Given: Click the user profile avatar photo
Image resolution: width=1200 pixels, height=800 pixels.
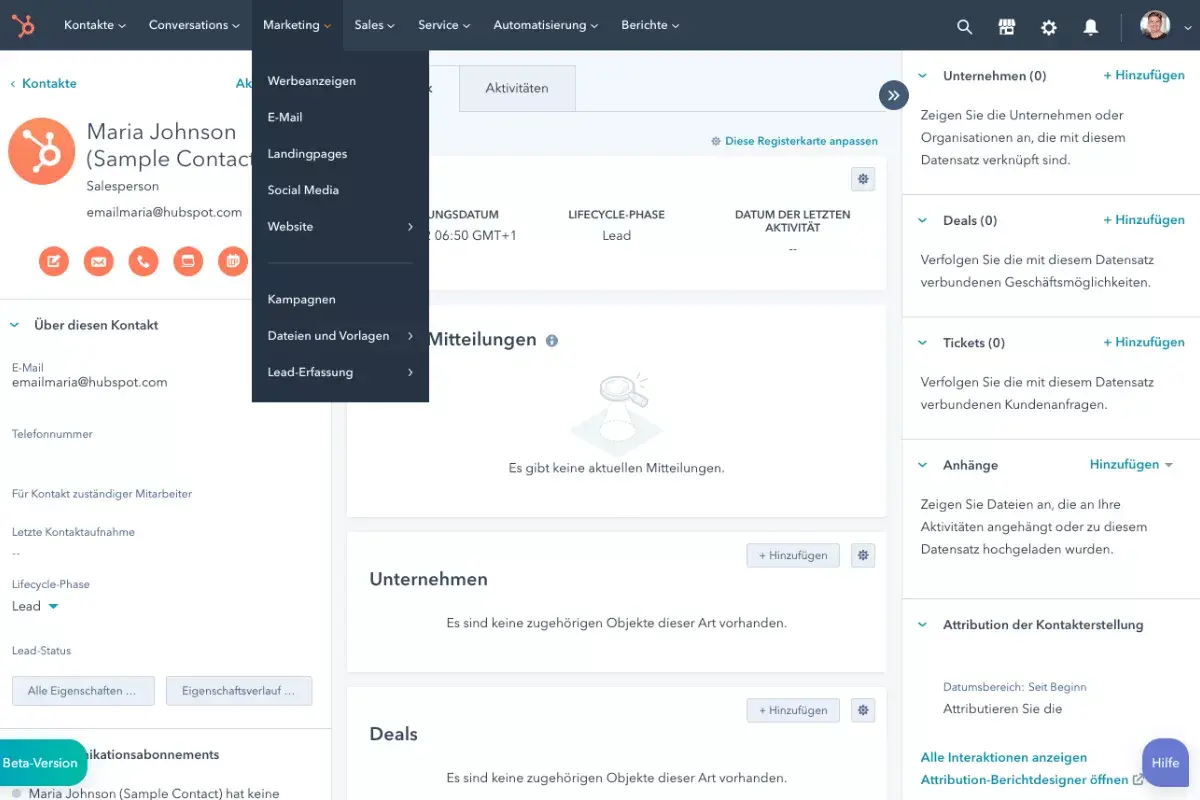Looking at the screenshot, I should pos(1154,26).
